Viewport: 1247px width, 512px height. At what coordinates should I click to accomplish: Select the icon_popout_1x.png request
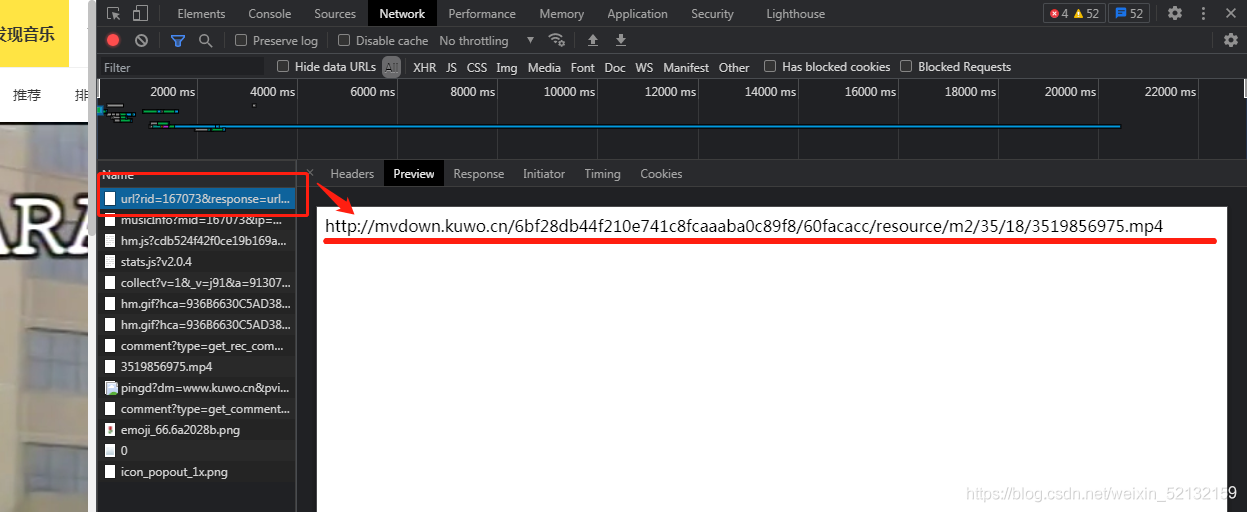pos(196,471)
